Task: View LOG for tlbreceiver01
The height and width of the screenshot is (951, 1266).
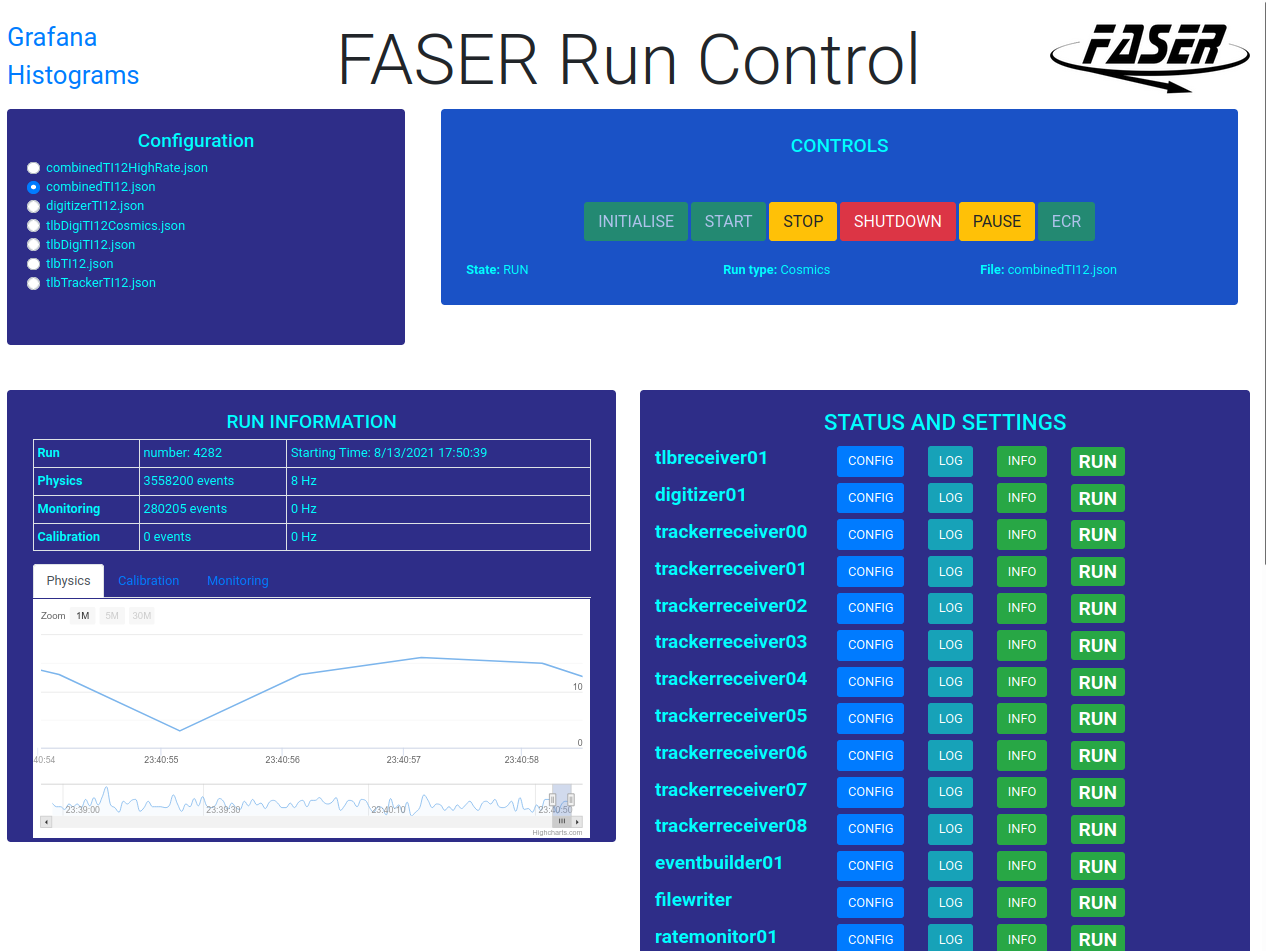Action: (x=950, y=461)
